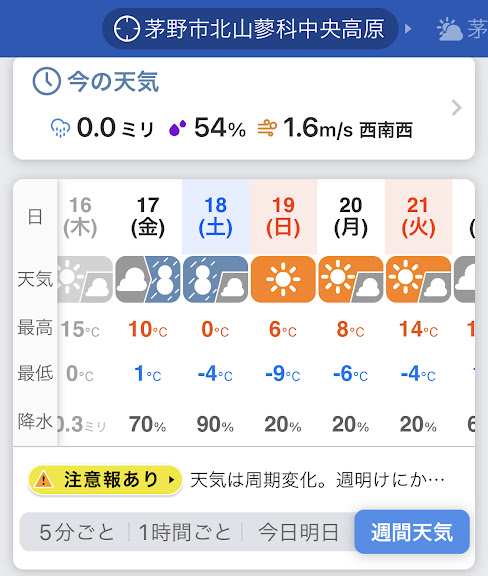The image size is (488, 576).
Task: Select the 21 (火) date column
Action: pos(418,217)
